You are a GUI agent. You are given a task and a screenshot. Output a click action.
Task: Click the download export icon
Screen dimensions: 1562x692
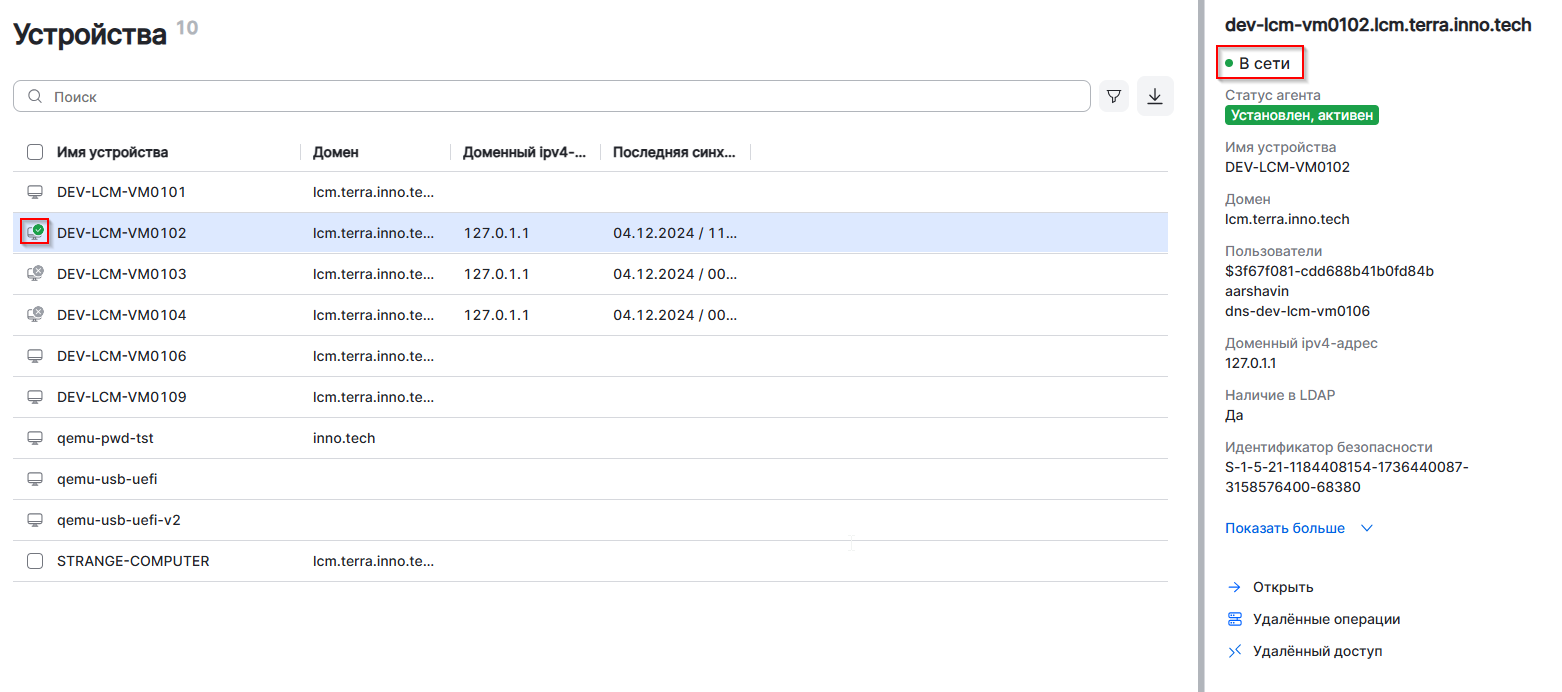pos(1155,96)
